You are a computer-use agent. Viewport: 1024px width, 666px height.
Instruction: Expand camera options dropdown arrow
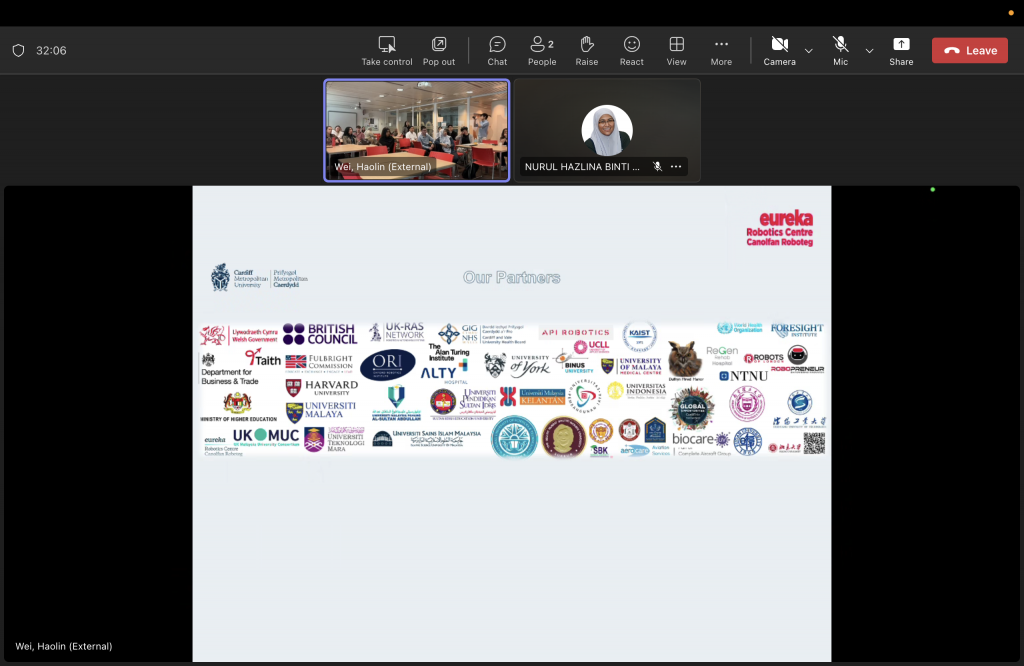[808, 51]
